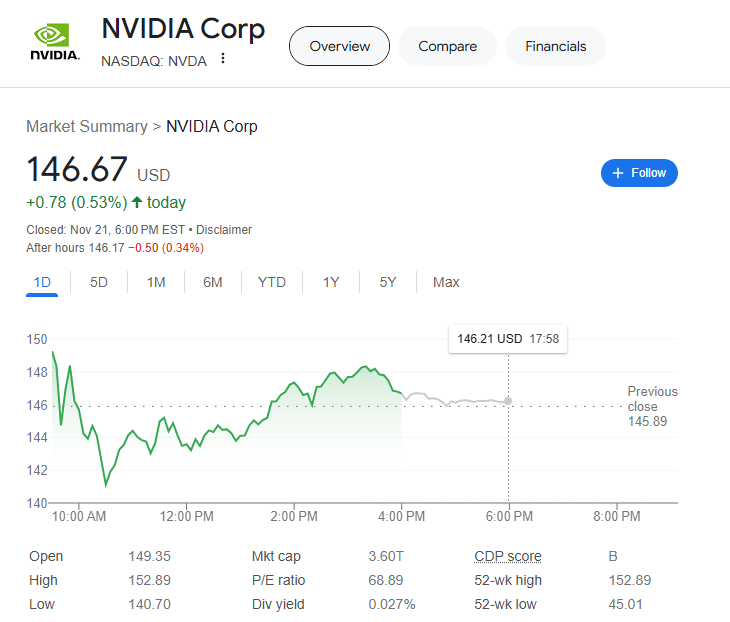This screenshot has height=622, width=730.
Task: Select the 1Y chart range
Action: coord(331,282)
